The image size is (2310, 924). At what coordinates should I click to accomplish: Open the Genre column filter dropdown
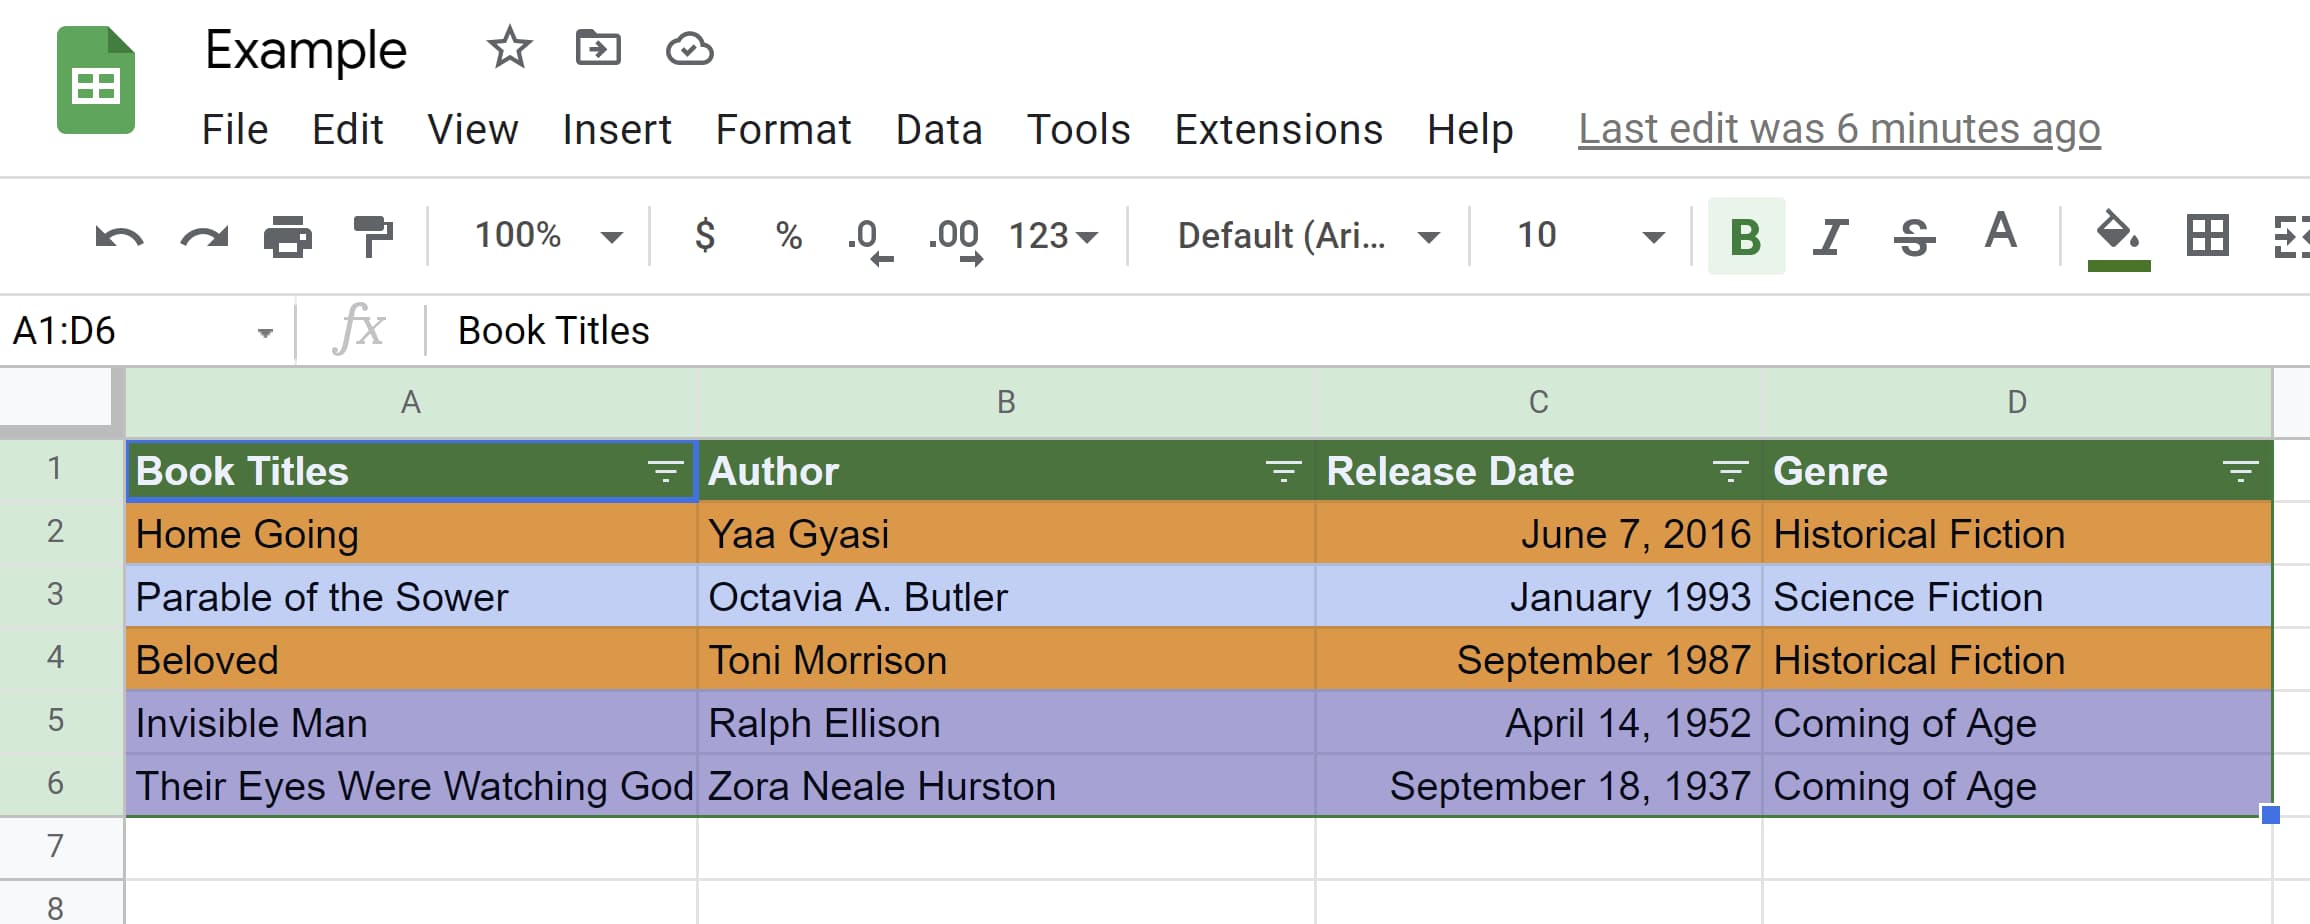coord(2240,471)
